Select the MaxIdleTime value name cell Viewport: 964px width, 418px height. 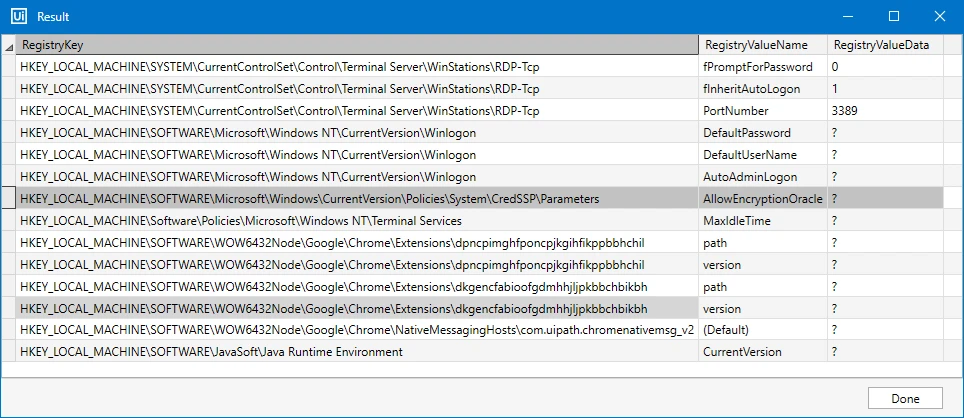click(763, 221)
